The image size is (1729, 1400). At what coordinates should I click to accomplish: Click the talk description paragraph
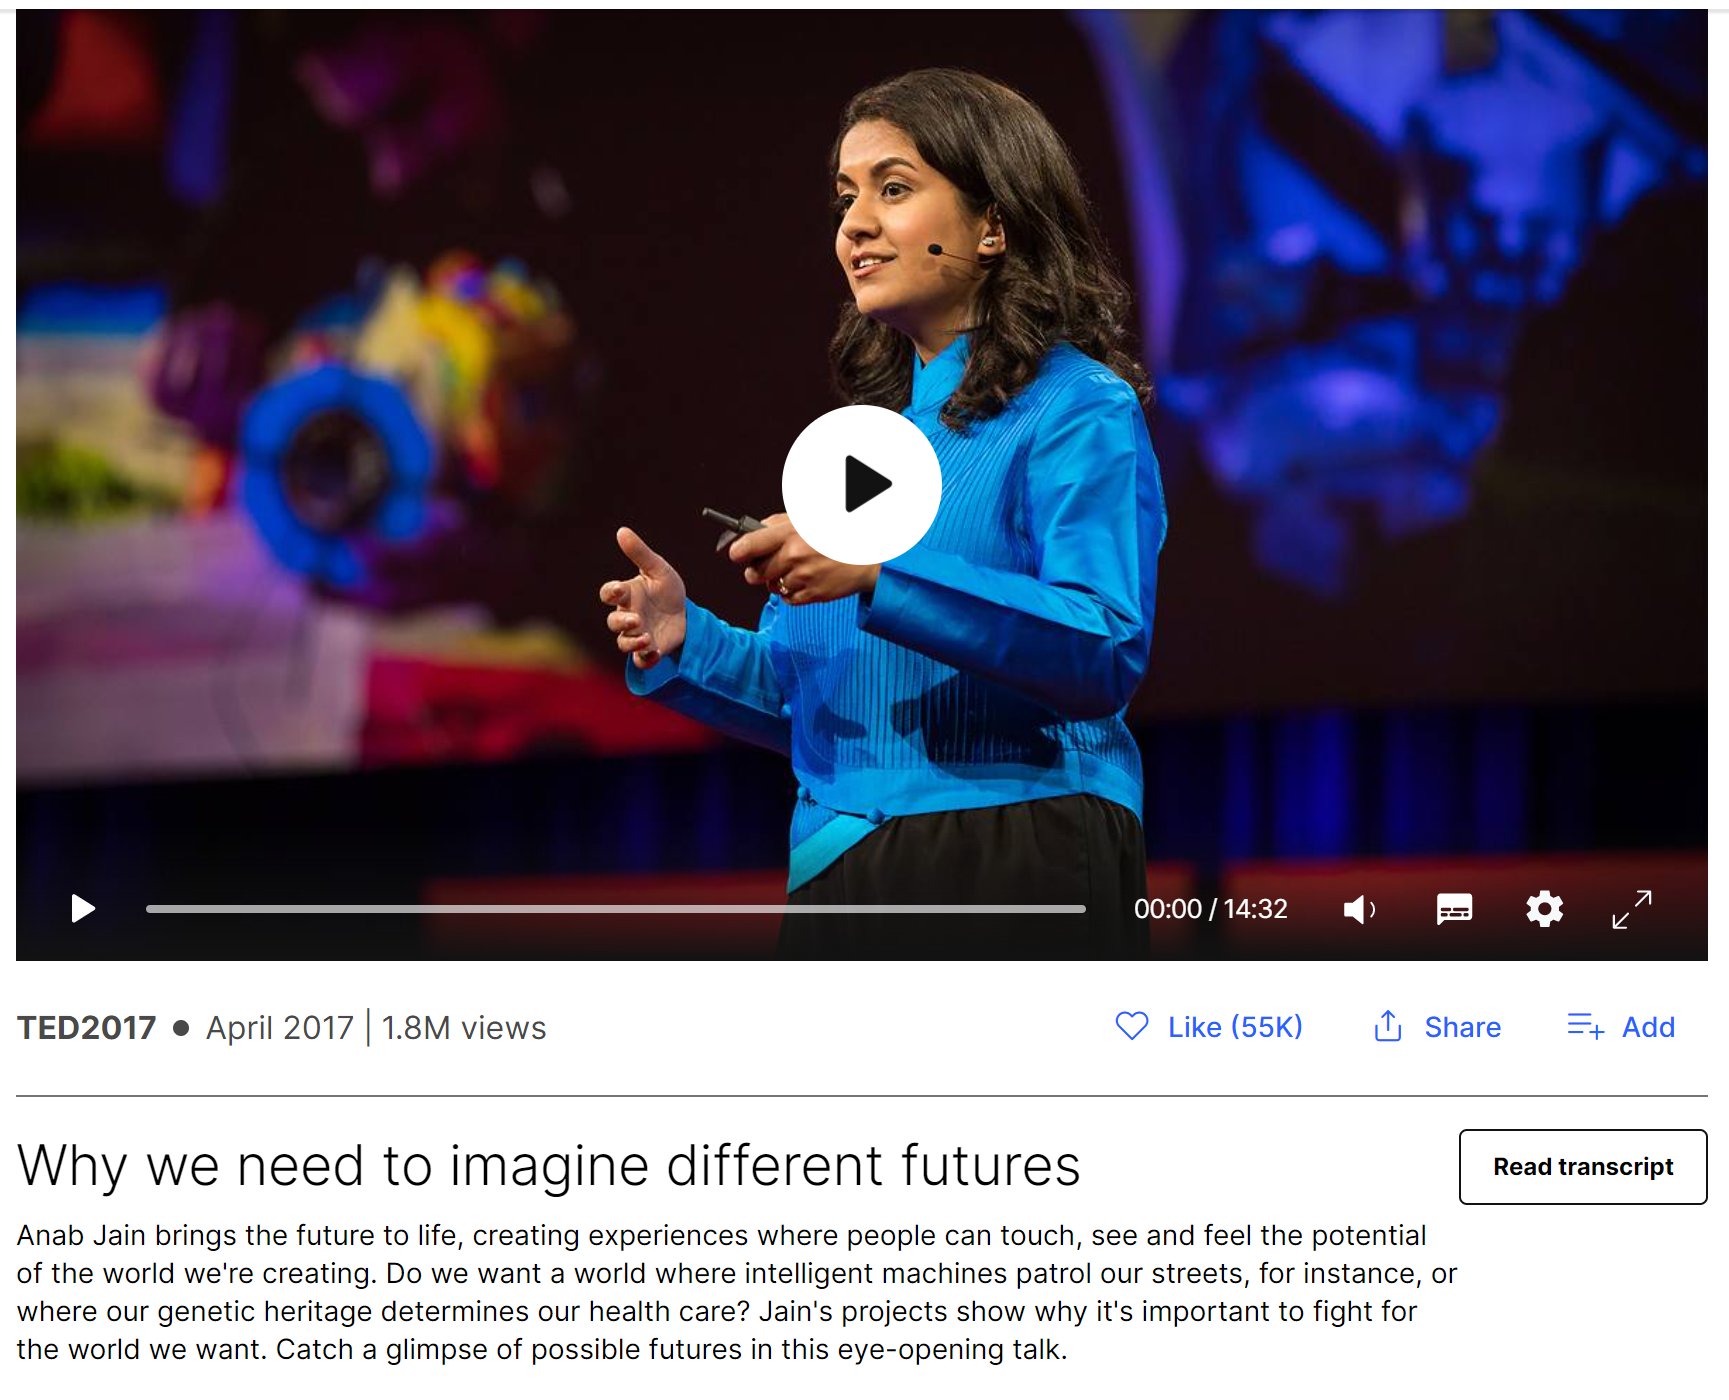click(737, 1292)
